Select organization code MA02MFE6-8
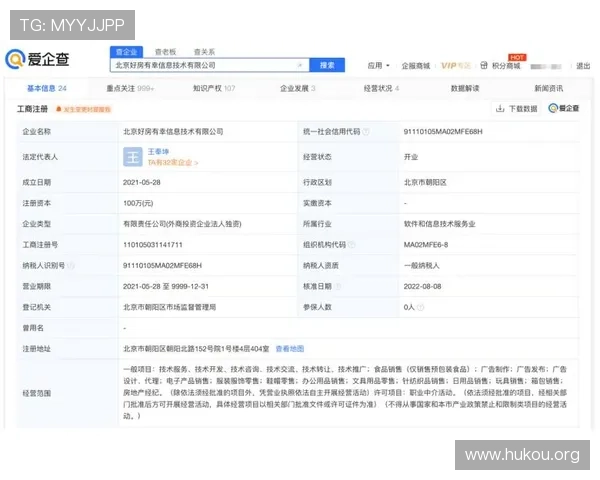Viewport: 600px width, 480px height. click(426, 245)
